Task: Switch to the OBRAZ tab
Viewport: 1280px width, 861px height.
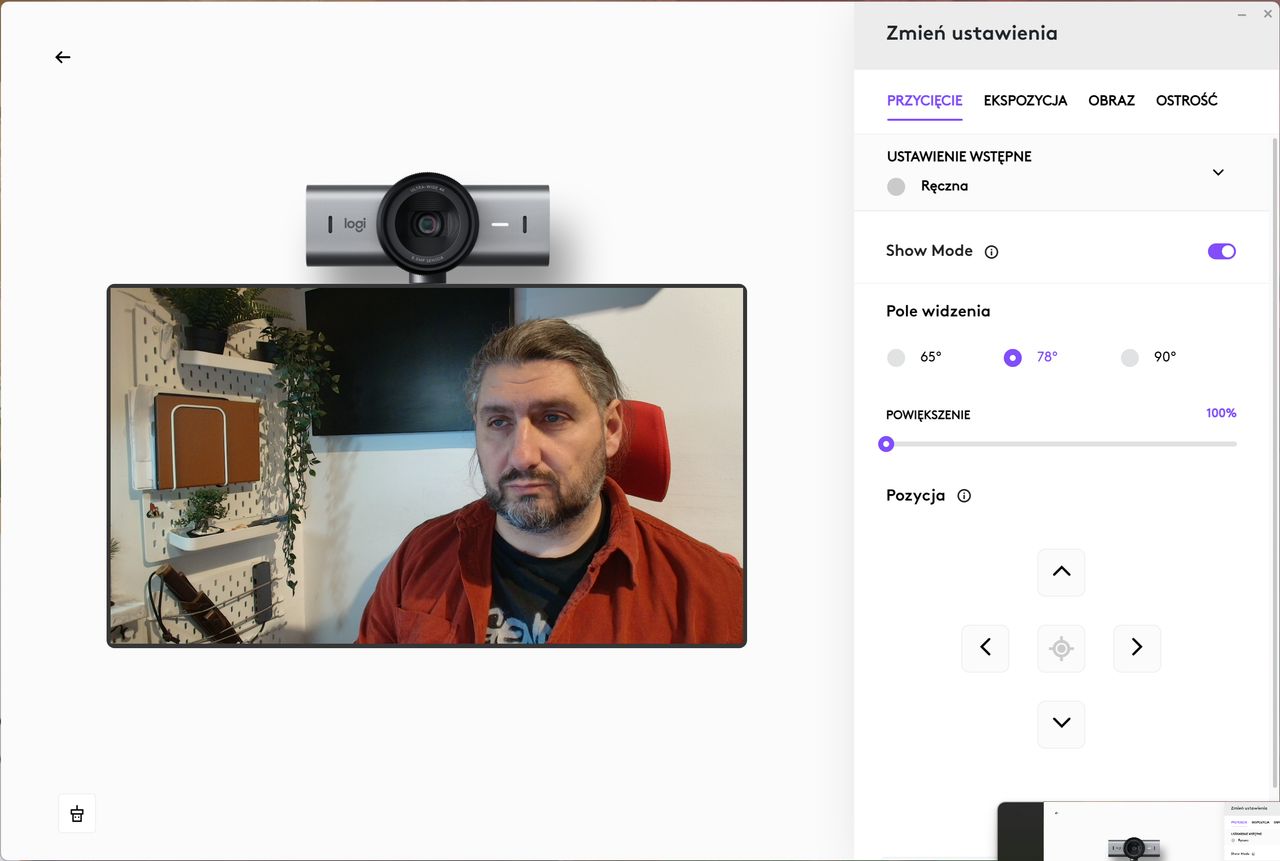Action: tap(1111, 101)
